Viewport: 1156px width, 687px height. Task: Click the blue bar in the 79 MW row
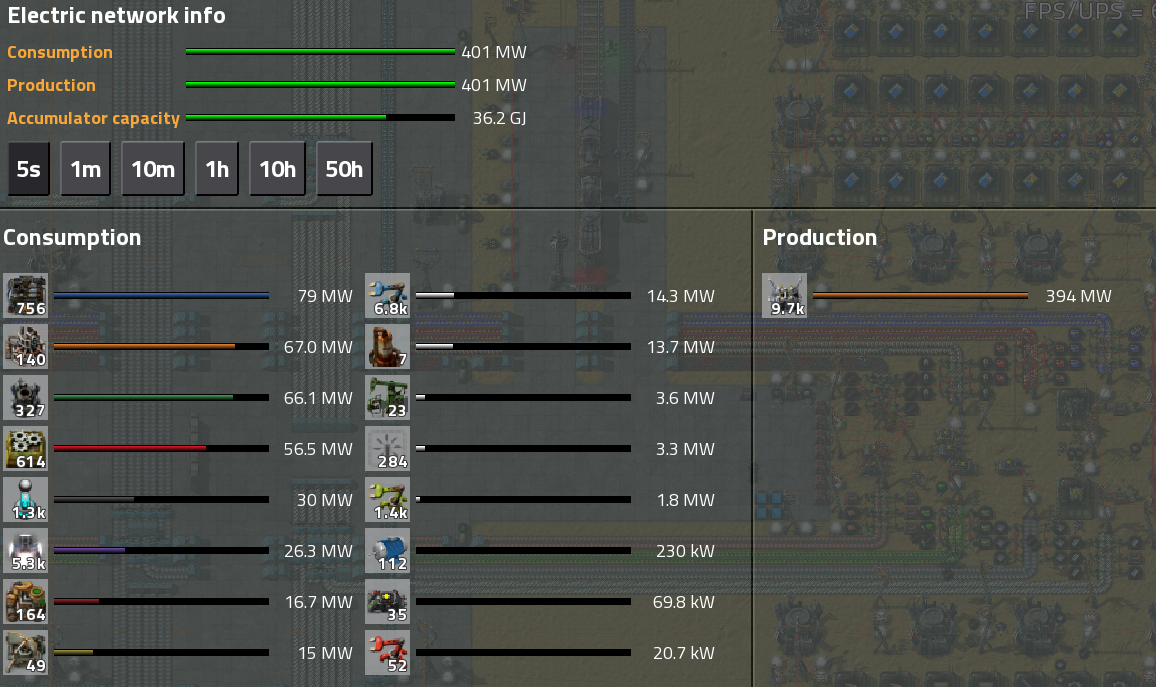(161, 296)
